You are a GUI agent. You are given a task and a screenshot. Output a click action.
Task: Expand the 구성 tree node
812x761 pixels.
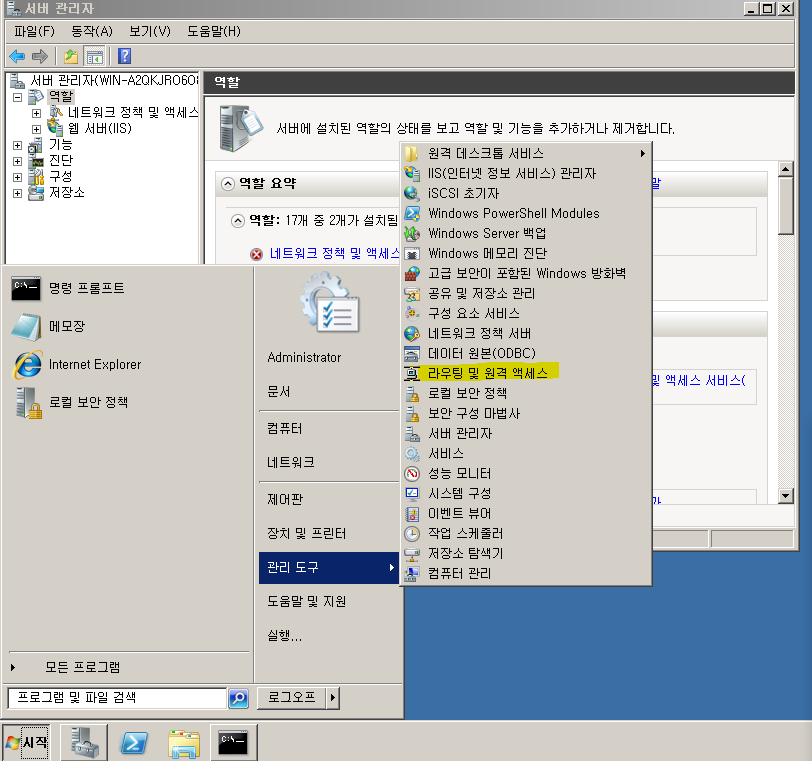click(x=18, y=178)
